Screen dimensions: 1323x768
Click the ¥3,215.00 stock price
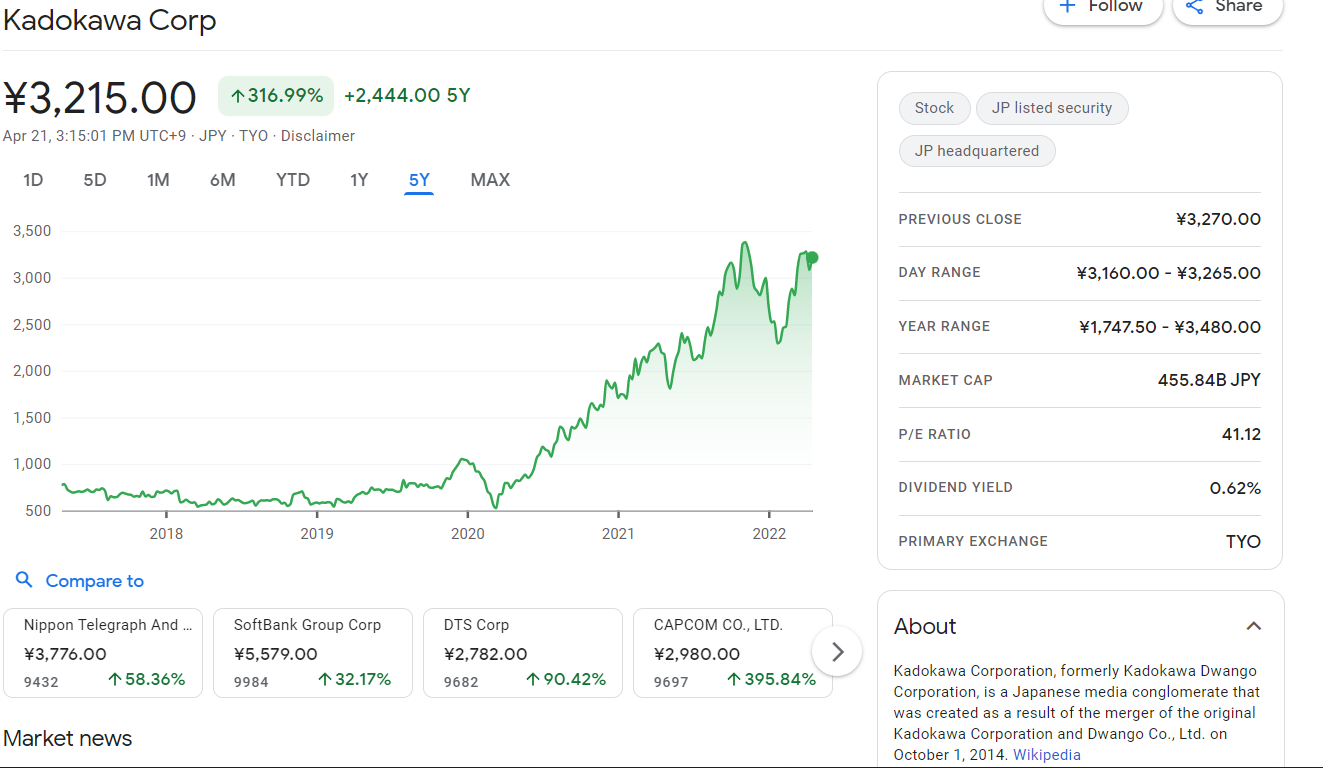(x=100, y=98)
